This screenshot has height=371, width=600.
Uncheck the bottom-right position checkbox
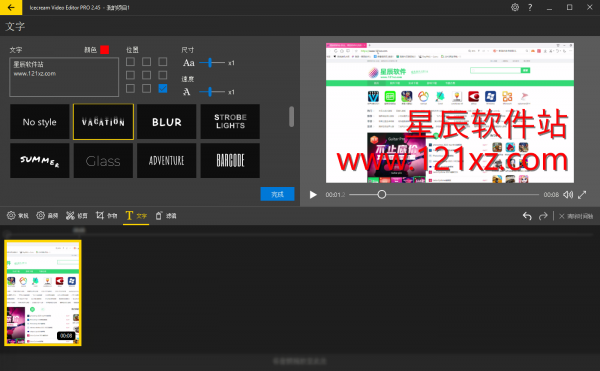[x=163, y=88]
